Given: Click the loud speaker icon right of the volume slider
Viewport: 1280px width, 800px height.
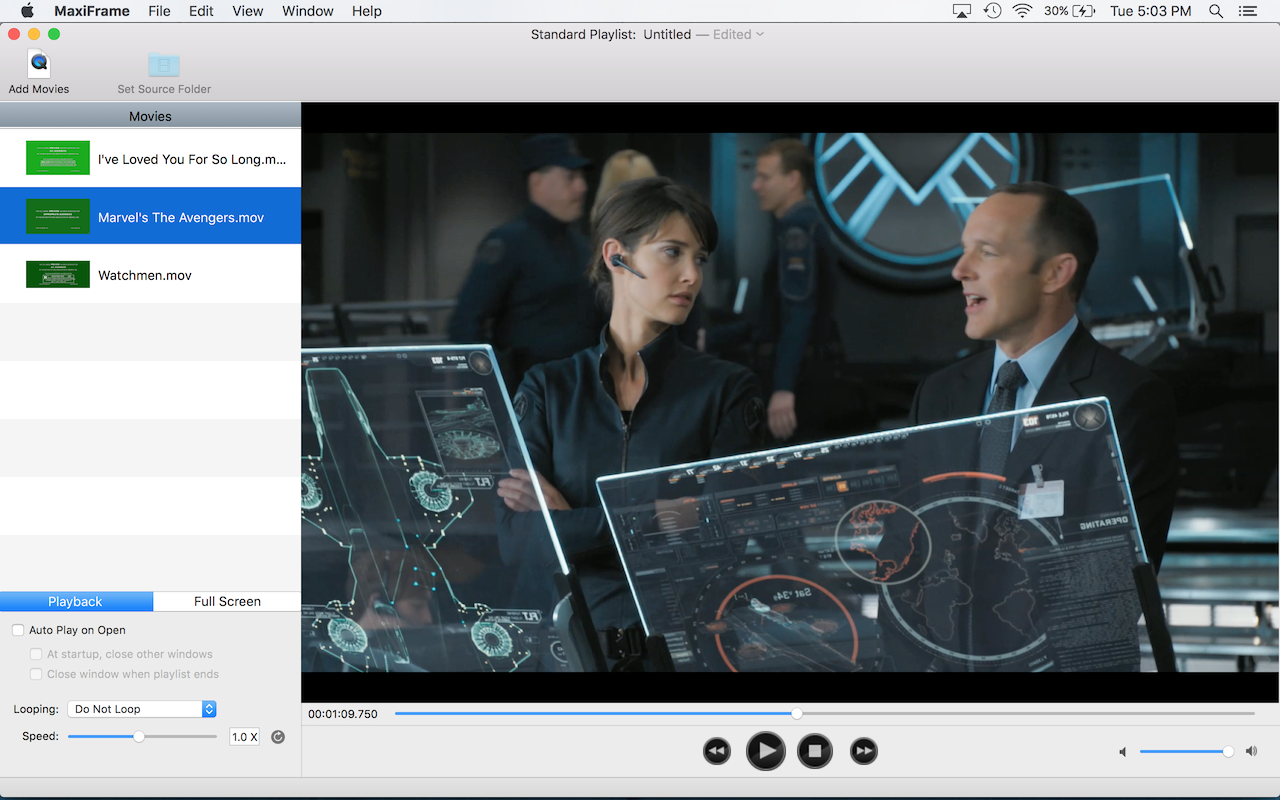Looking at the screenshot, I should [1251, 751].
